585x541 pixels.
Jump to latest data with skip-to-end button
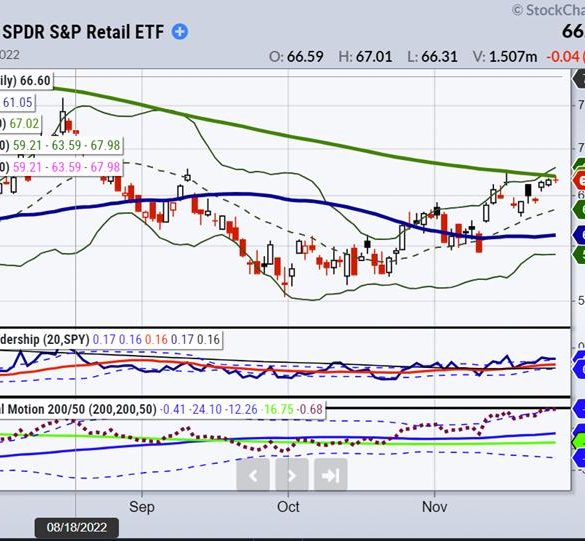(x=331, y=475)
